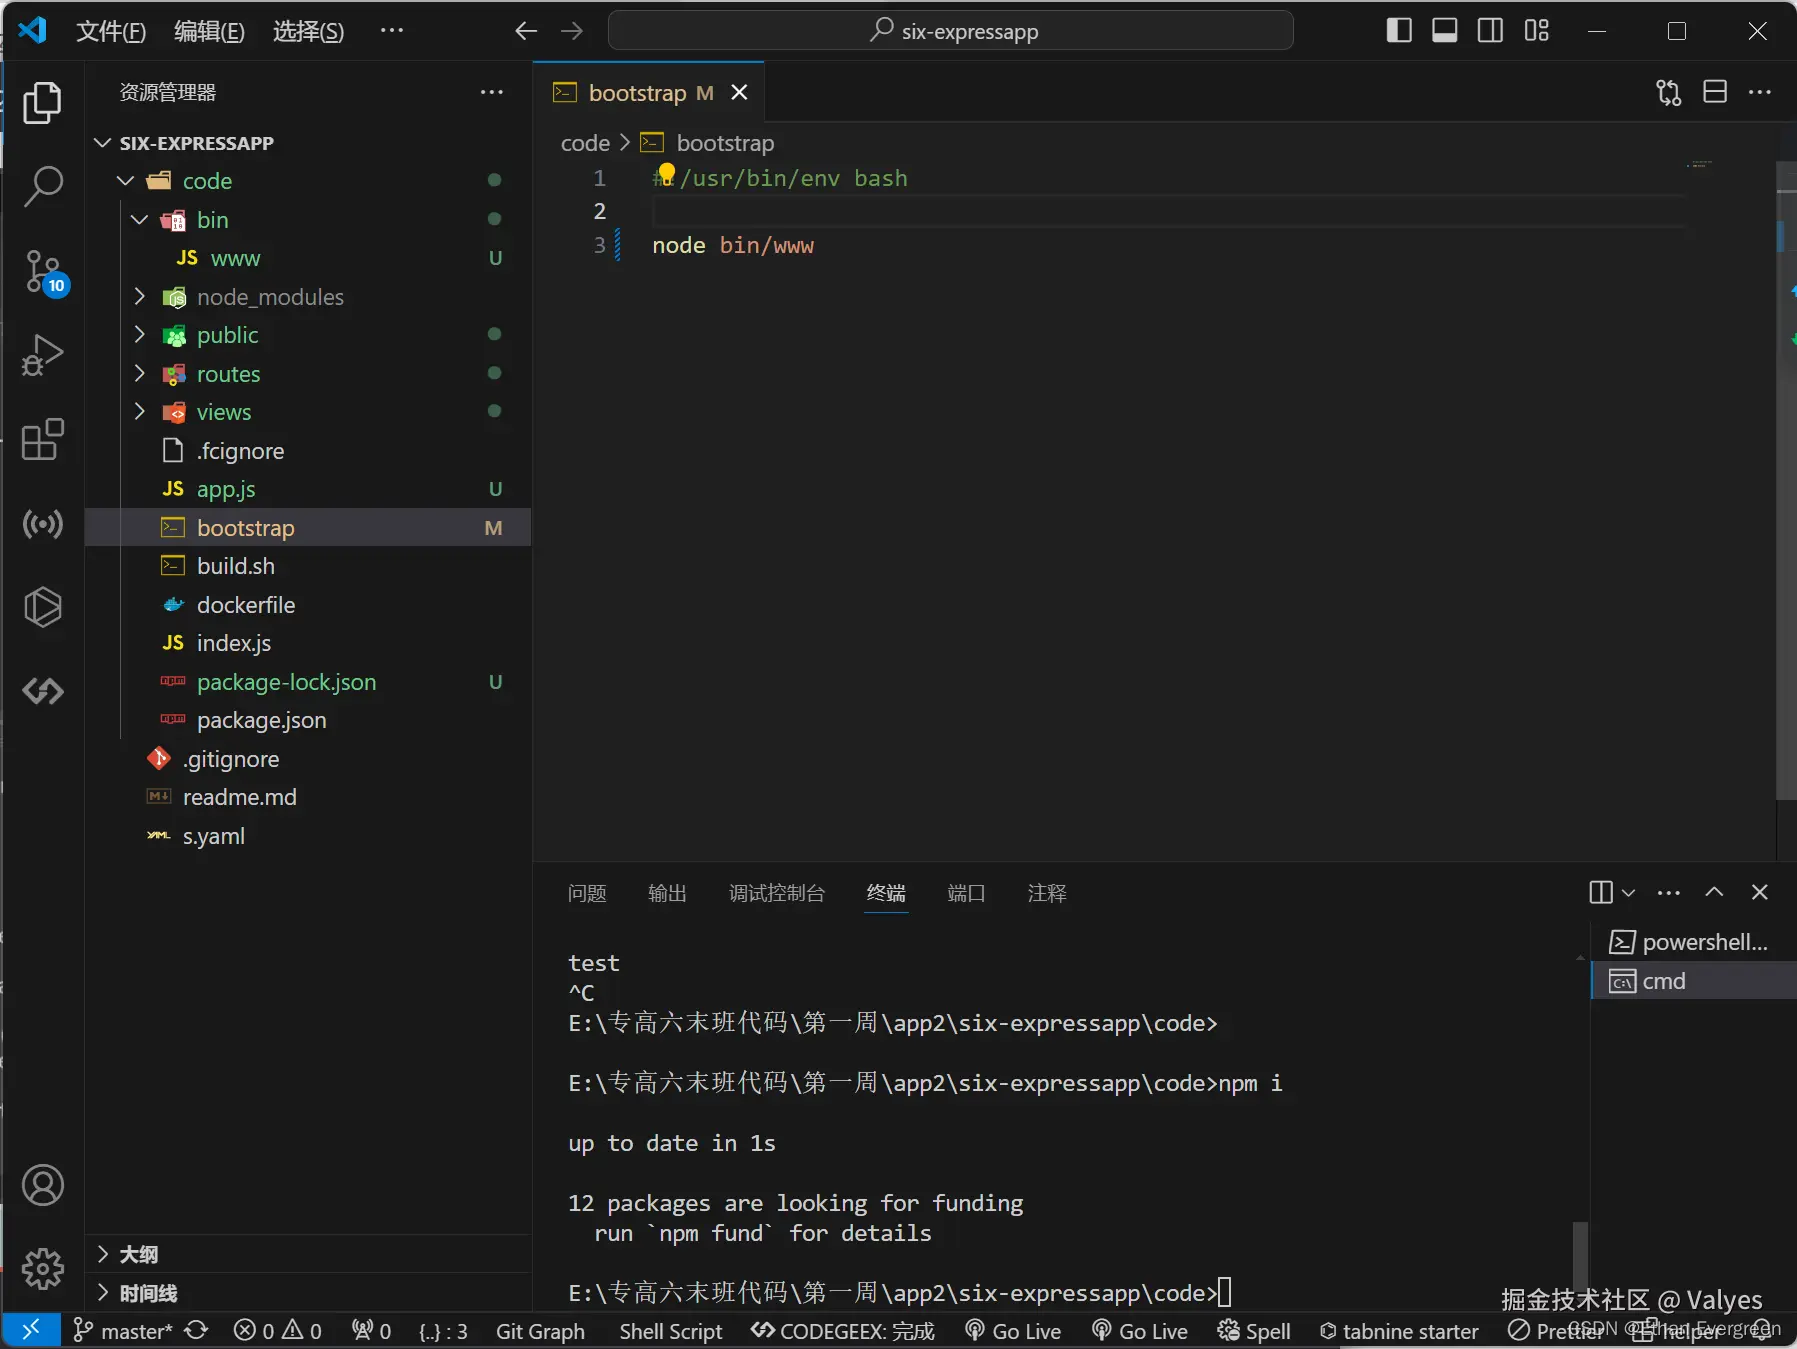The height and width of the screenshot is (1349, 1797).
Task: Click the synchronize changes icon in status bar
Action: pyautogui.click(x=197, y=1330)
